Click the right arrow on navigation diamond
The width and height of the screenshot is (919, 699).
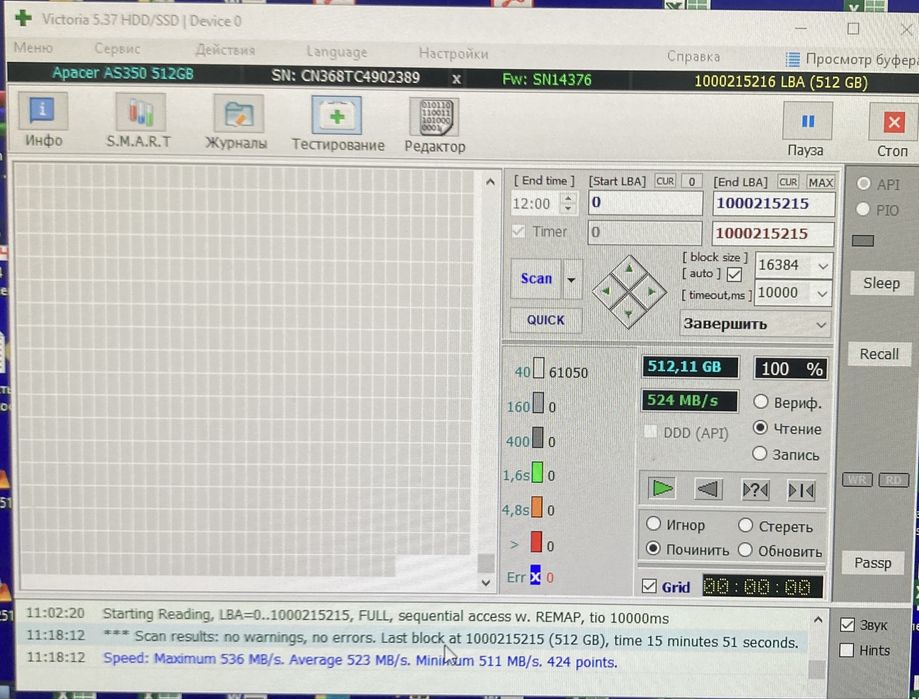click(651, 291)
